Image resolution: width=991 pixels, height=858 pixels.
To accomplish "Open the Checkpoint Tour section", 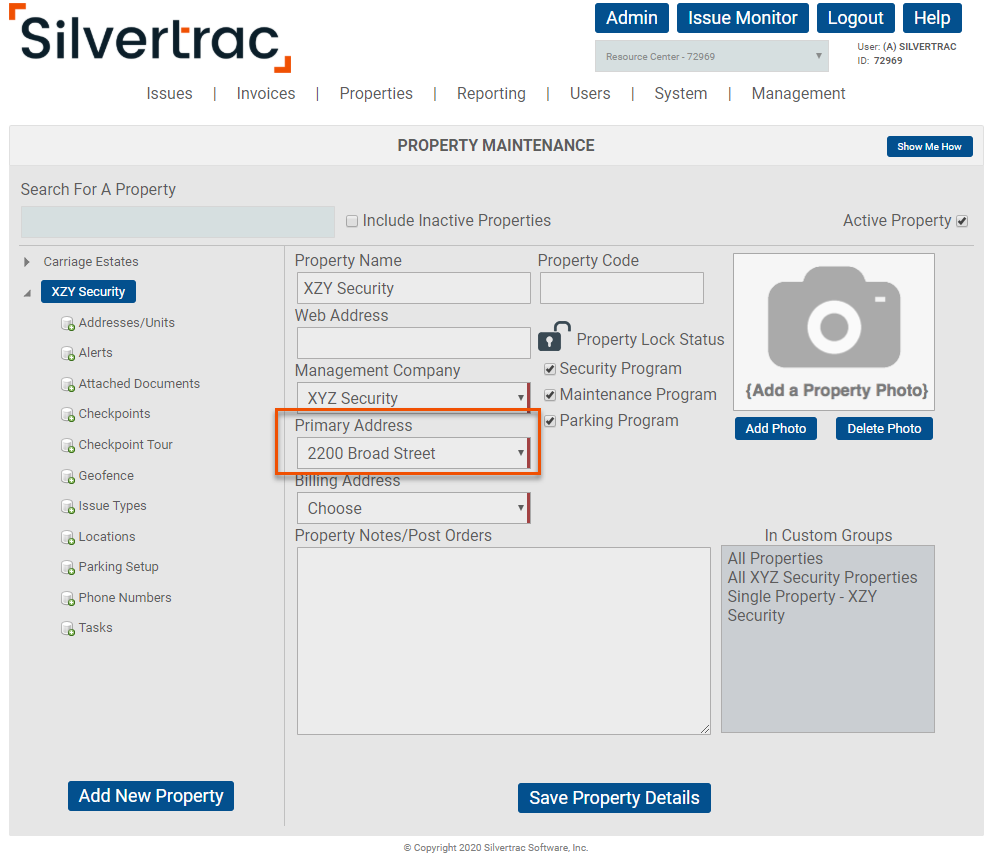I will 125,445.
